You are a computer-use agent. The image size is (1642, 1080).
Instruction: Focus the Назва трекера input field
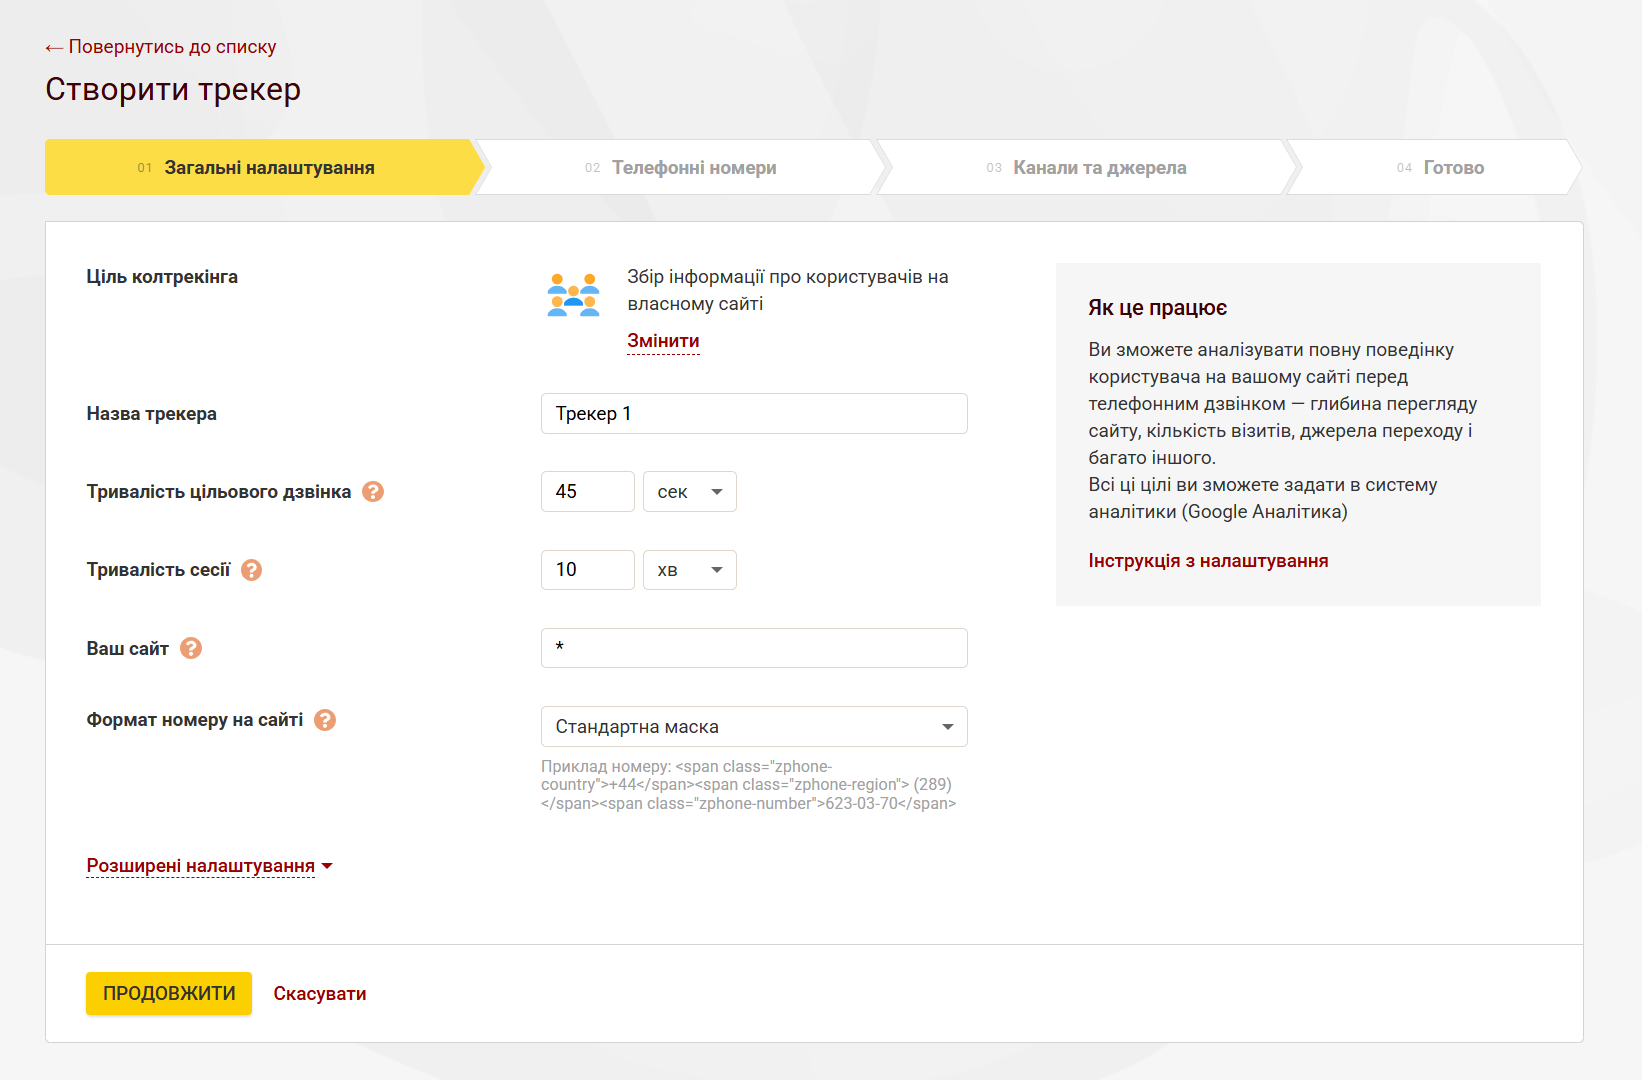coord(754,414)
